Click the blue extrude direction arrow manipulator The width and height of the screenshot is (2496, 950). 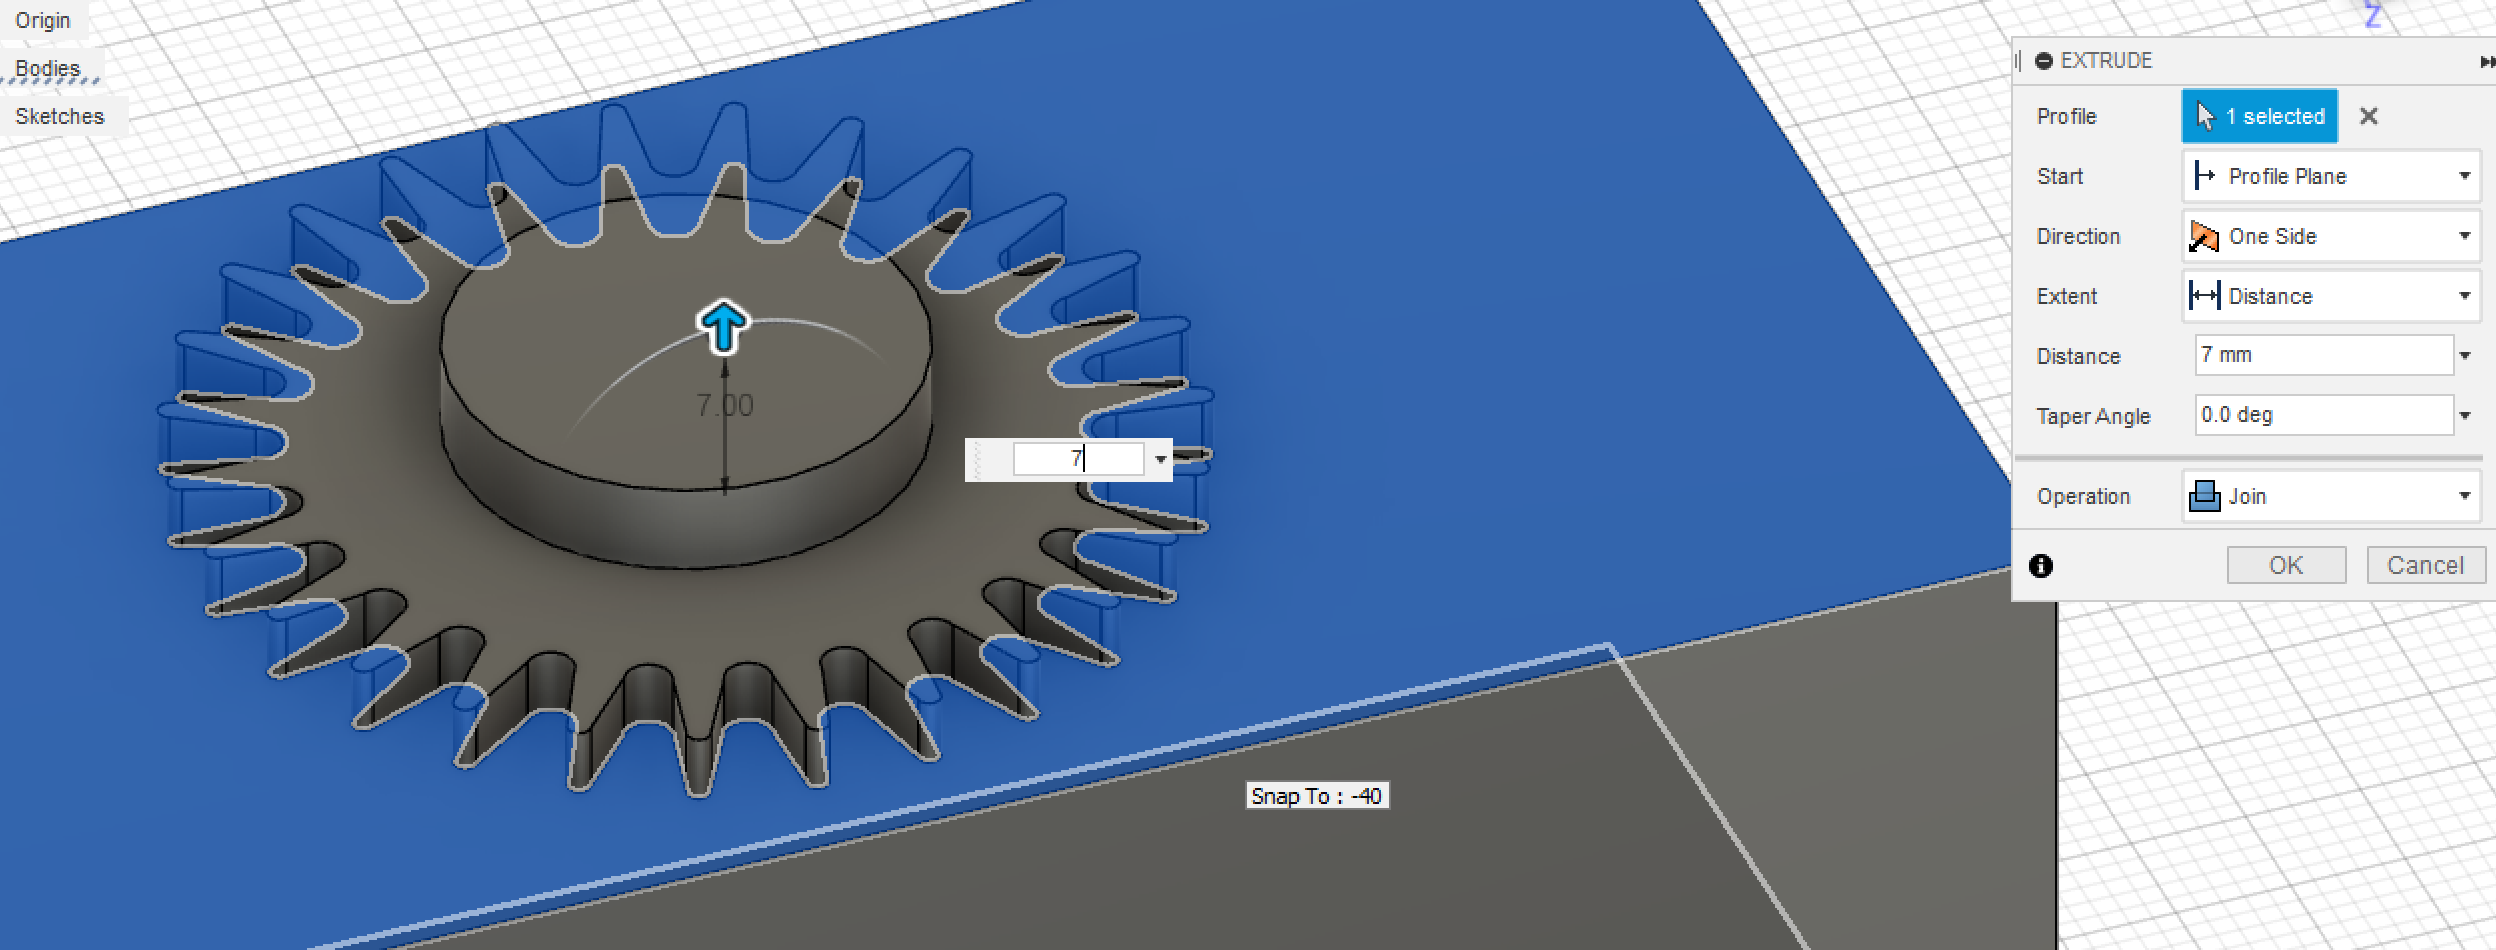723,326
